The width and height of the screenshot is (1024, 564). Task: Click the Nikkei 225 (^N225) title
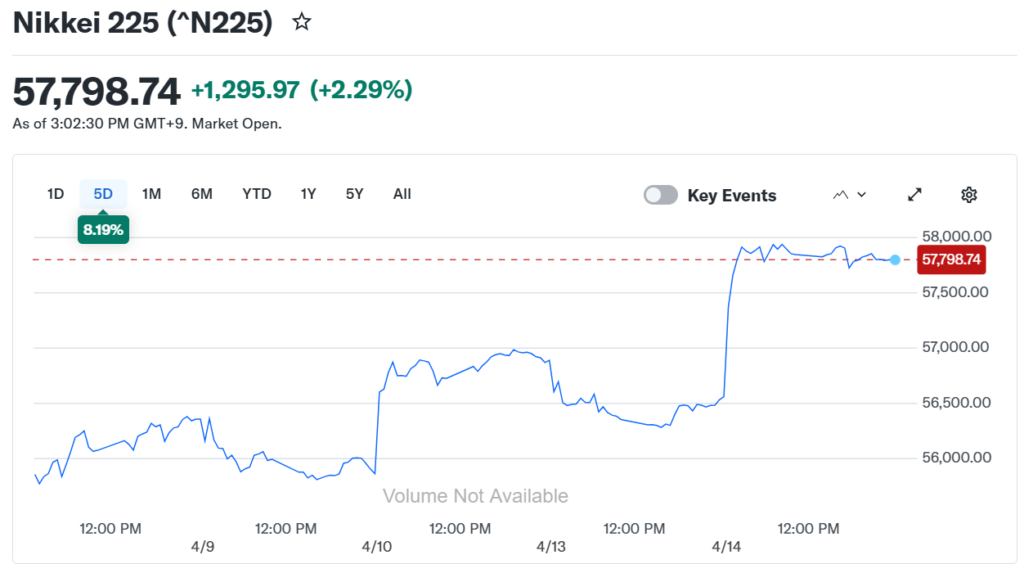coord(143,23)
